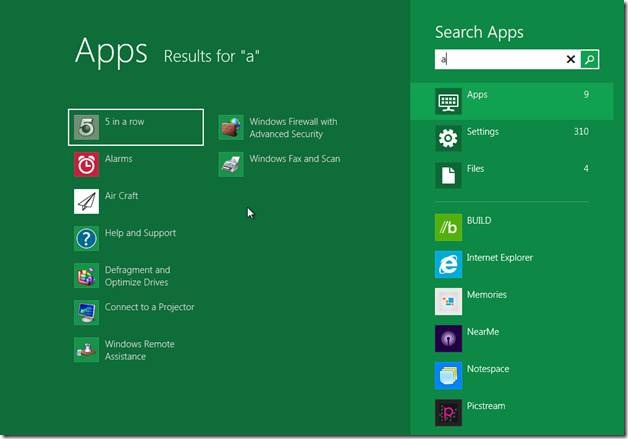Open the 5 in a row app icon
The width and height of the screenshot is (628, 439).
tap(87, 127)
